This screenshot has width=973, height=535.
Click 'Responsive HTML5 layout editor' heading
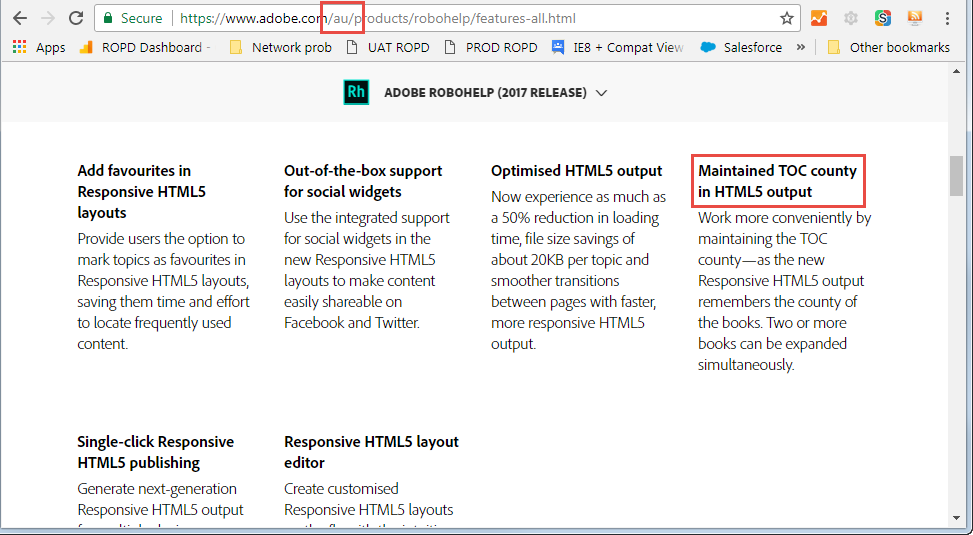pos(372,452)
